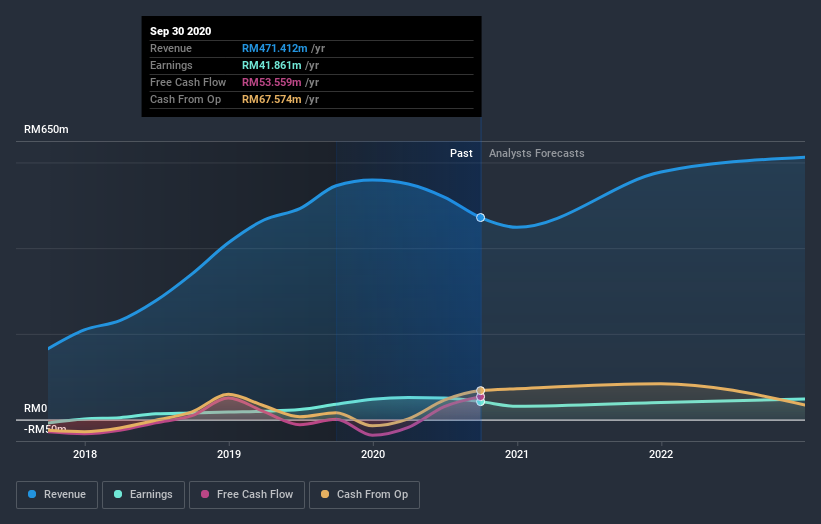Click the Free Cash Flow label in tooltip
Viewport: 821px width, 524px height.
(188, 82)
